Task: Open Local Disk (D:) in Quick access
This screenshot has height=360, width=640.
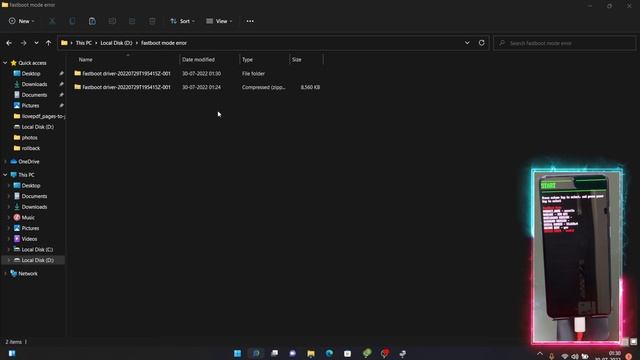Action: click(37, 127)
